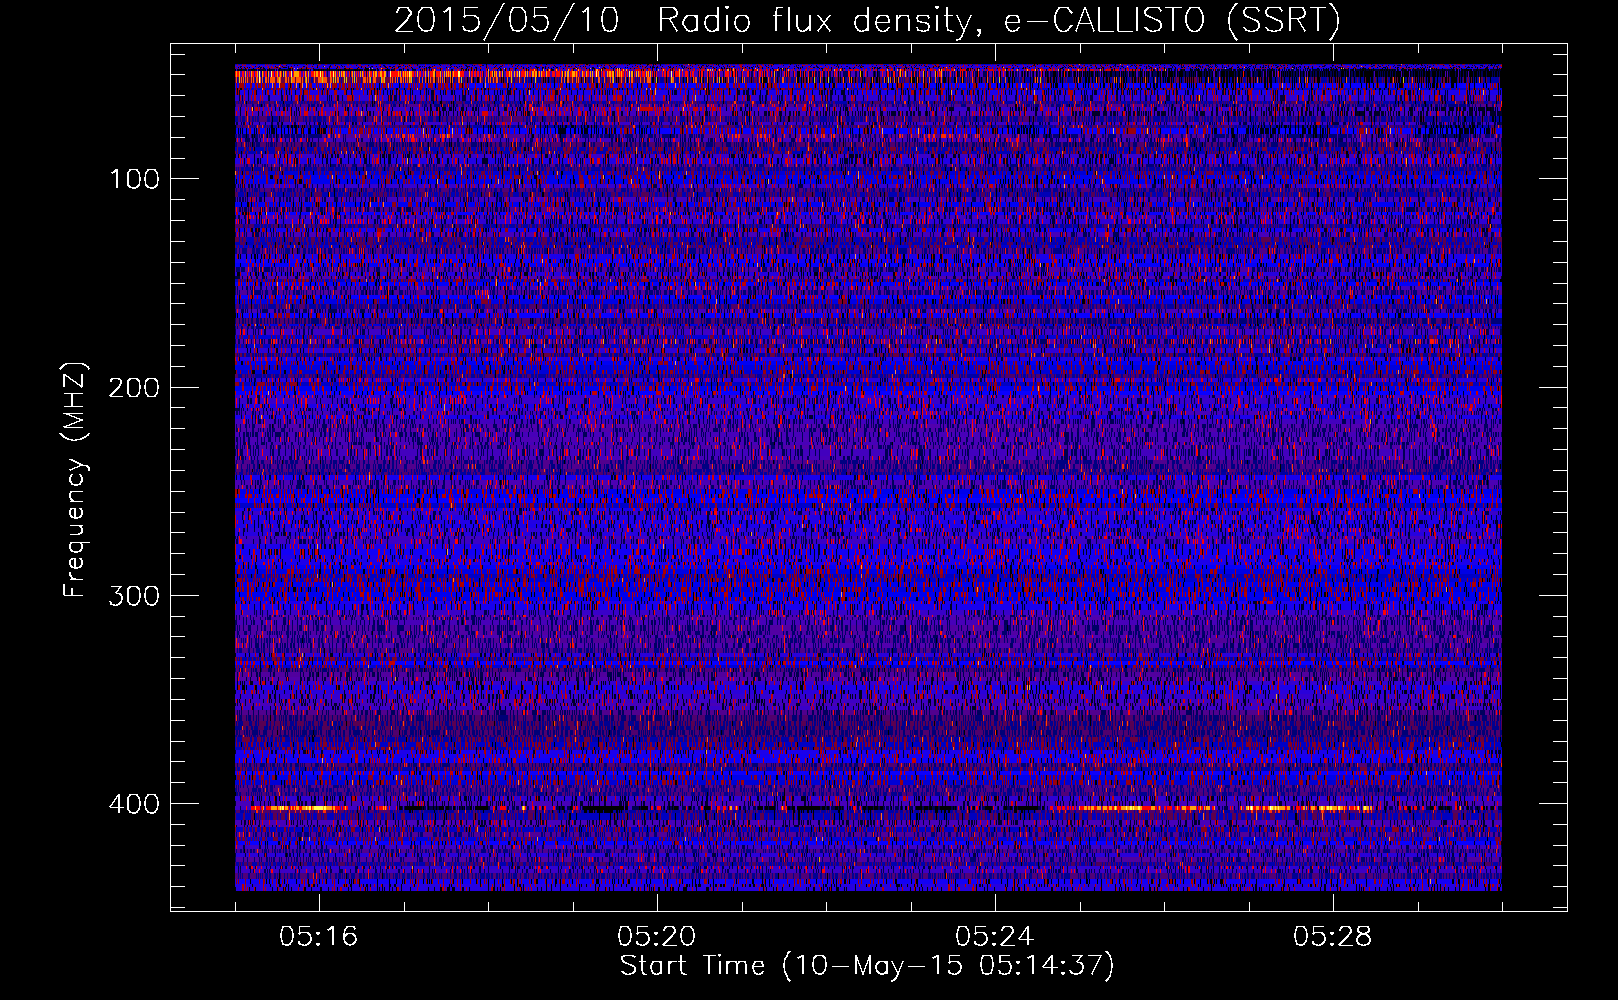Viewport: 1618px width, 1000px height.
Task: Click the 05:24 time tick label
Action: (x=995, y=937)
